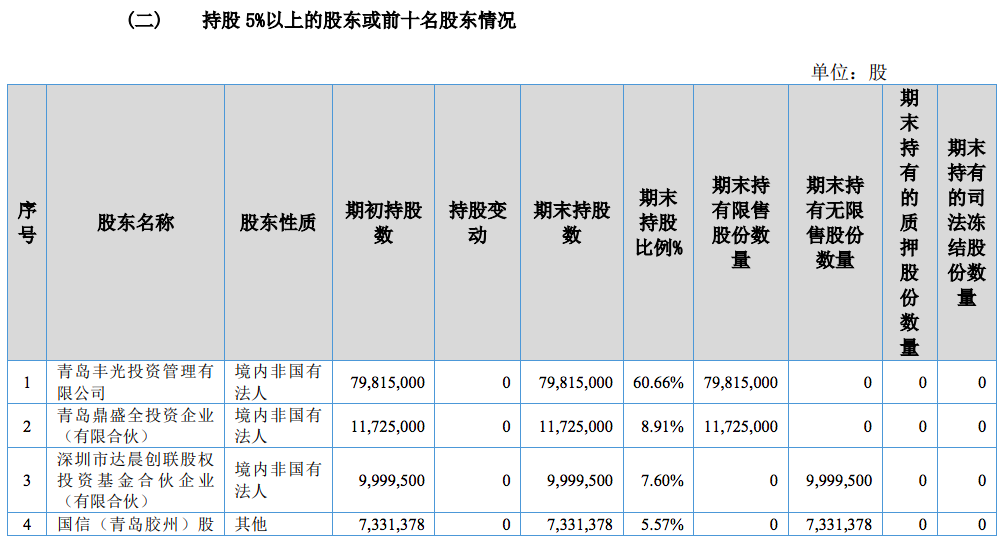Select the 序号 column header
This screenshot has width=1005, height=538.
click(x=27, y=222)
